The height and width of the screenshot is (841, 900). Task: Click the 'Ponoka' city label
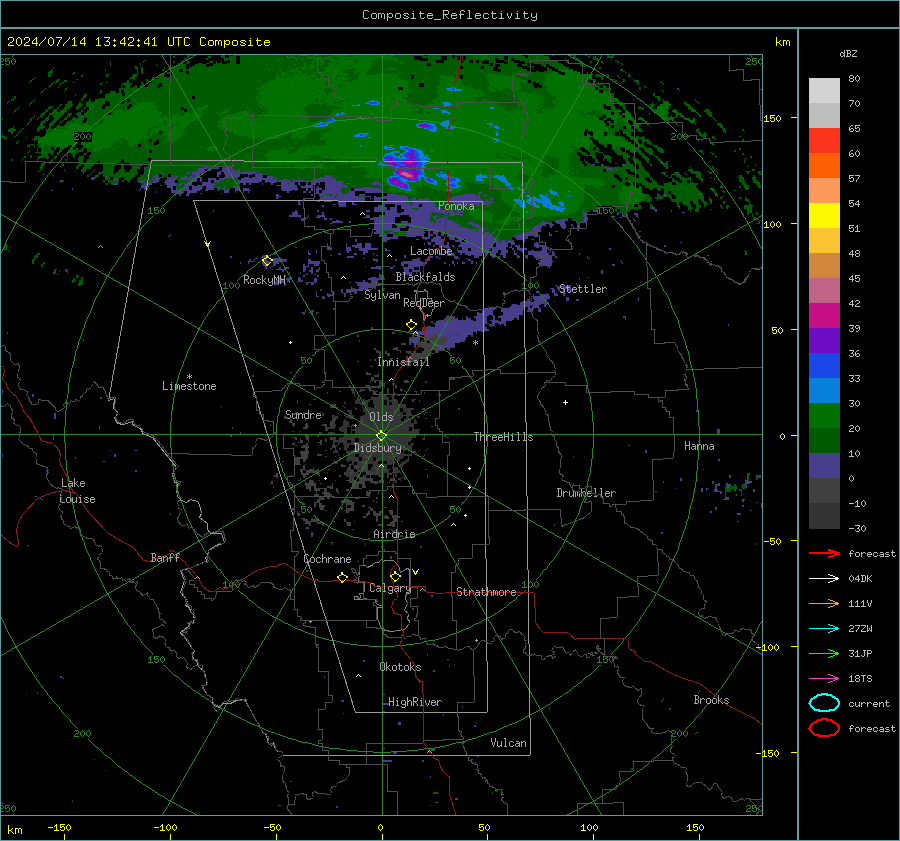(x=456, y=206)
